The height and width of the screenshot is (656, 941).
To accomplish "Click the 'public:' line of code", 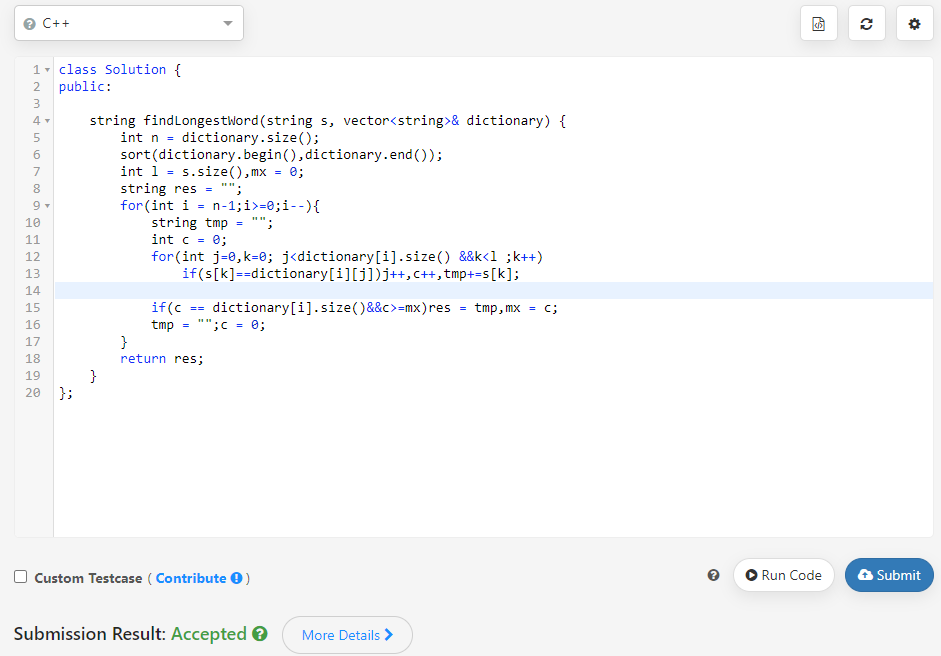I will pos(85,86).
